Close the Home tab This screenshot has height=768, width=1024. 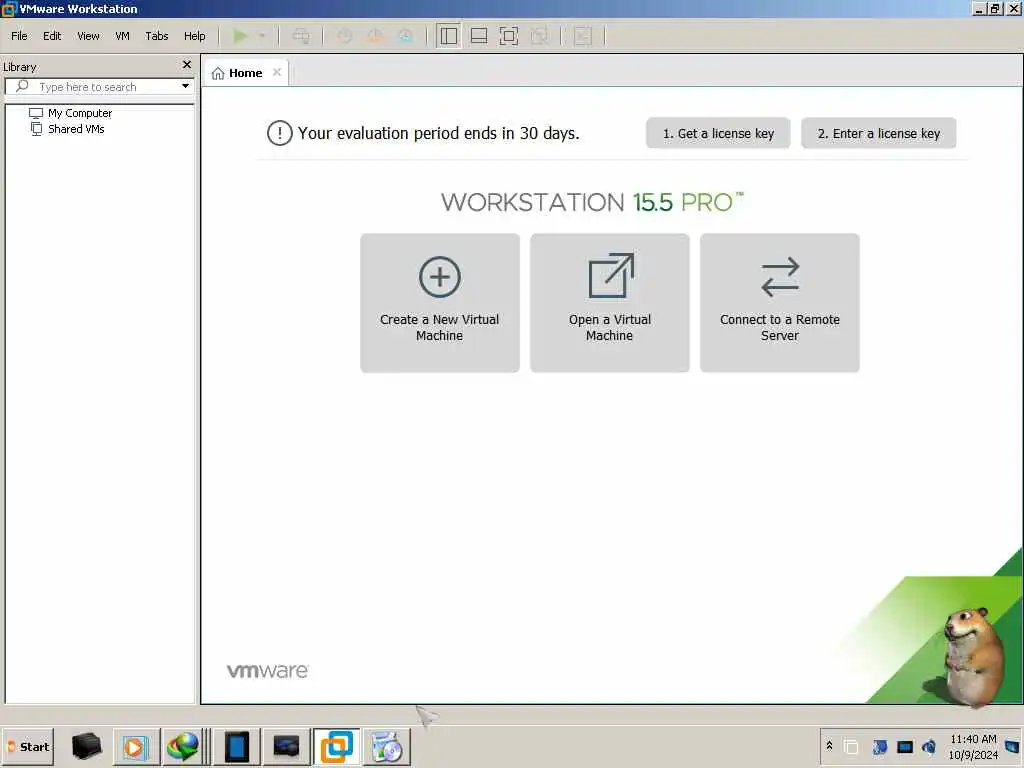pos(277,72)
